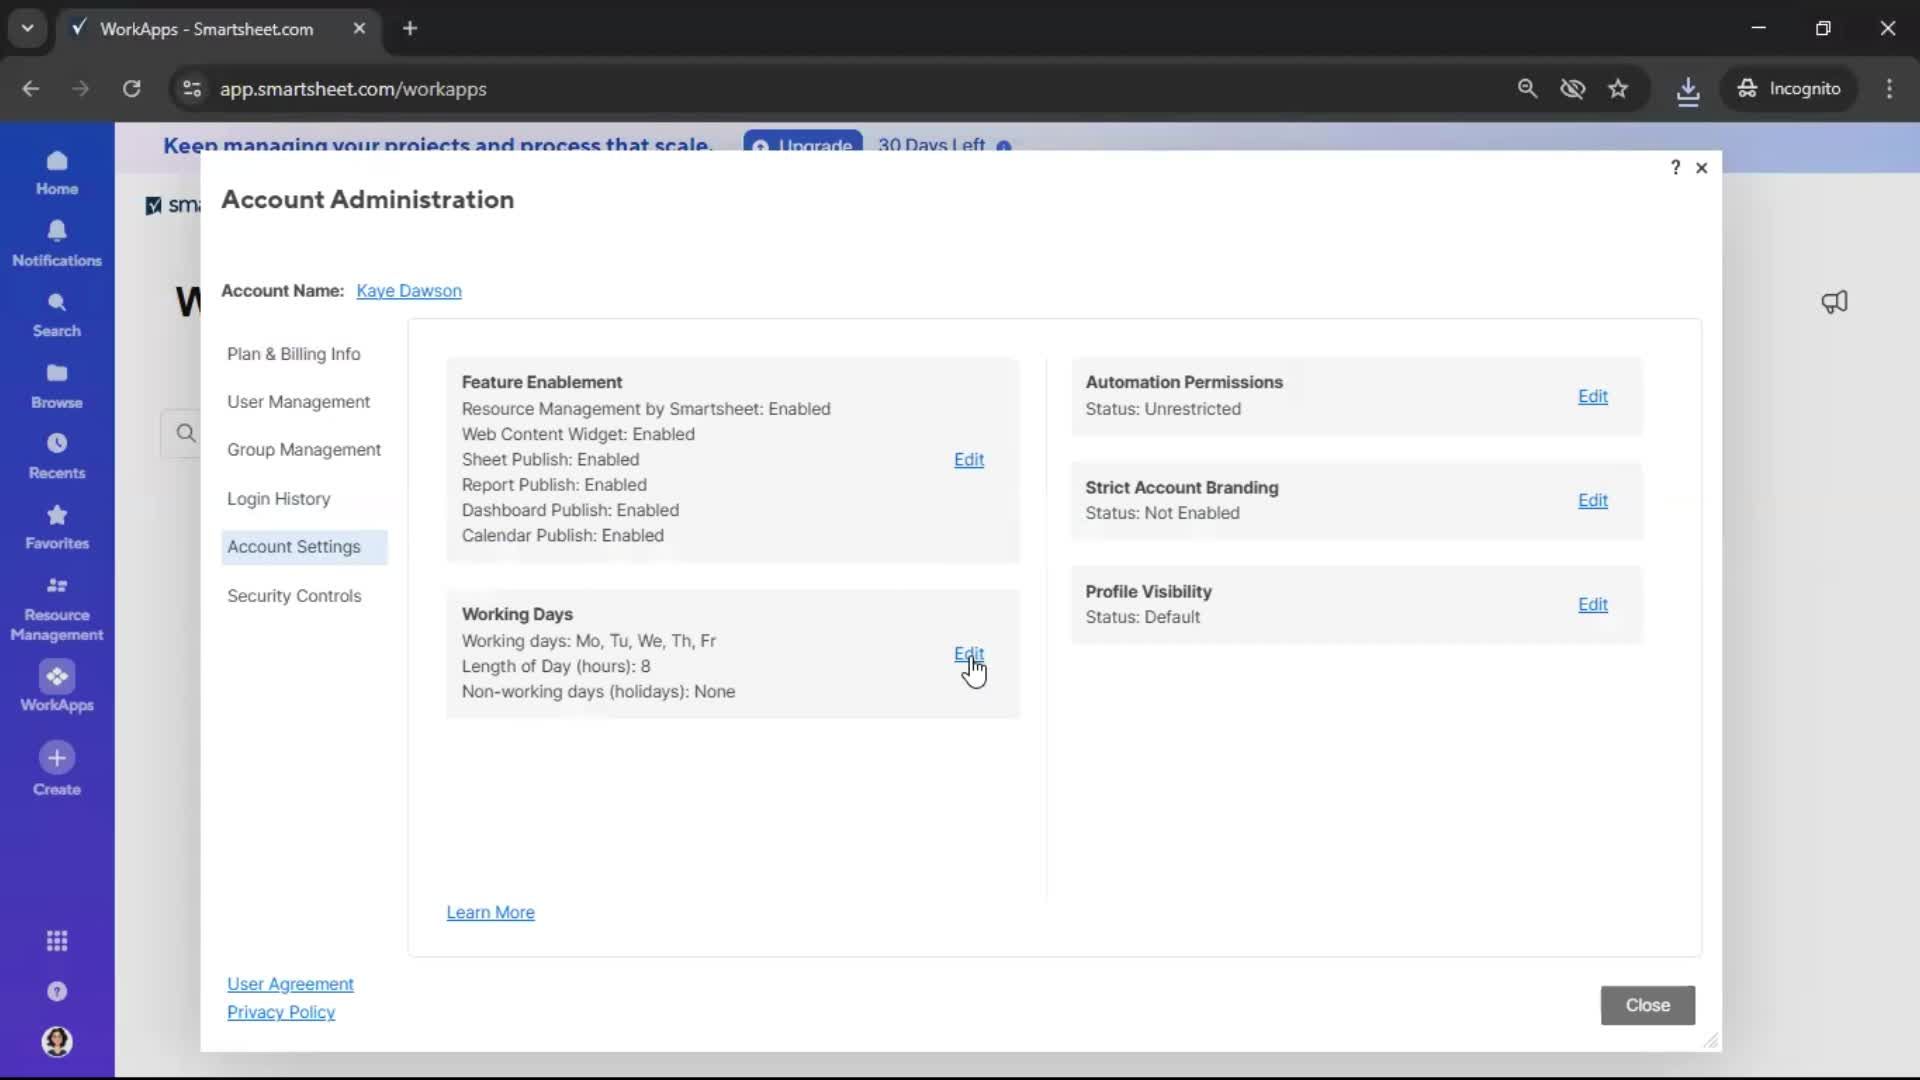Open Notifications from the sidebar

tap(57, 242)
